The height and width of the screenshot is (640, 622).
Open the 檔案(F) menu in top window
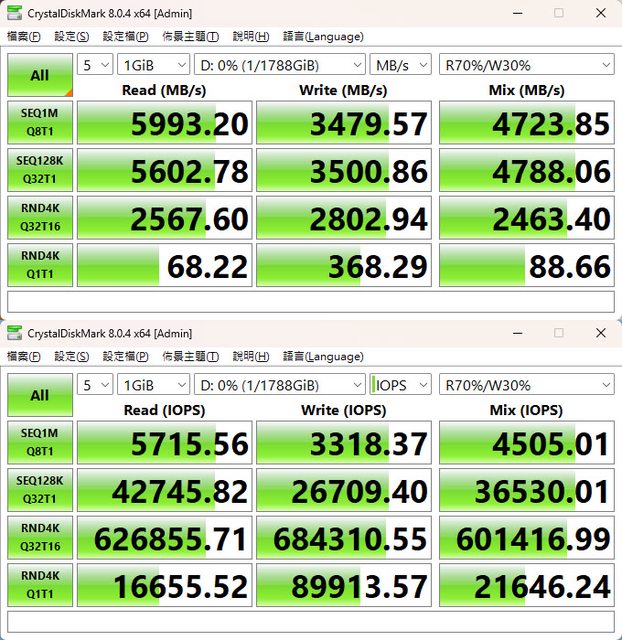pyautogui.click(x=24, y=36)
